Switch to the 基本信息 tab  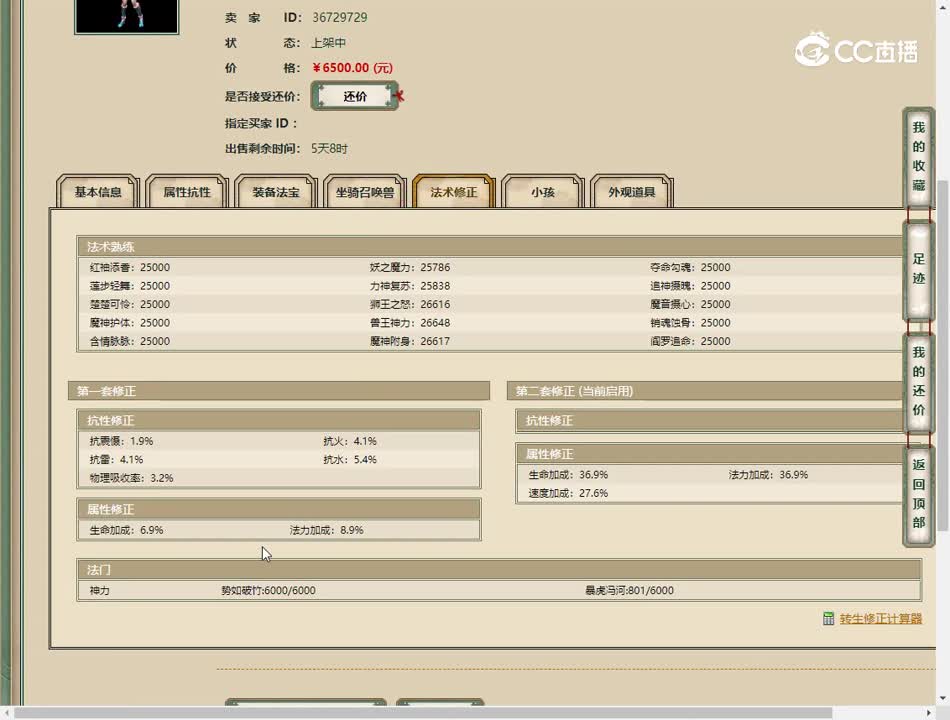pos(98,192)
